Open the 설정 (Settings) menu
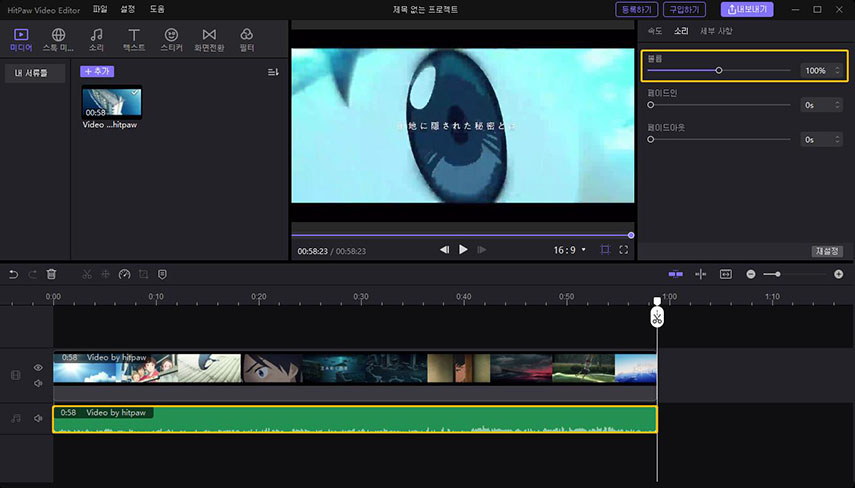This screenshot has height=488, width=855. tap(128, 9)
